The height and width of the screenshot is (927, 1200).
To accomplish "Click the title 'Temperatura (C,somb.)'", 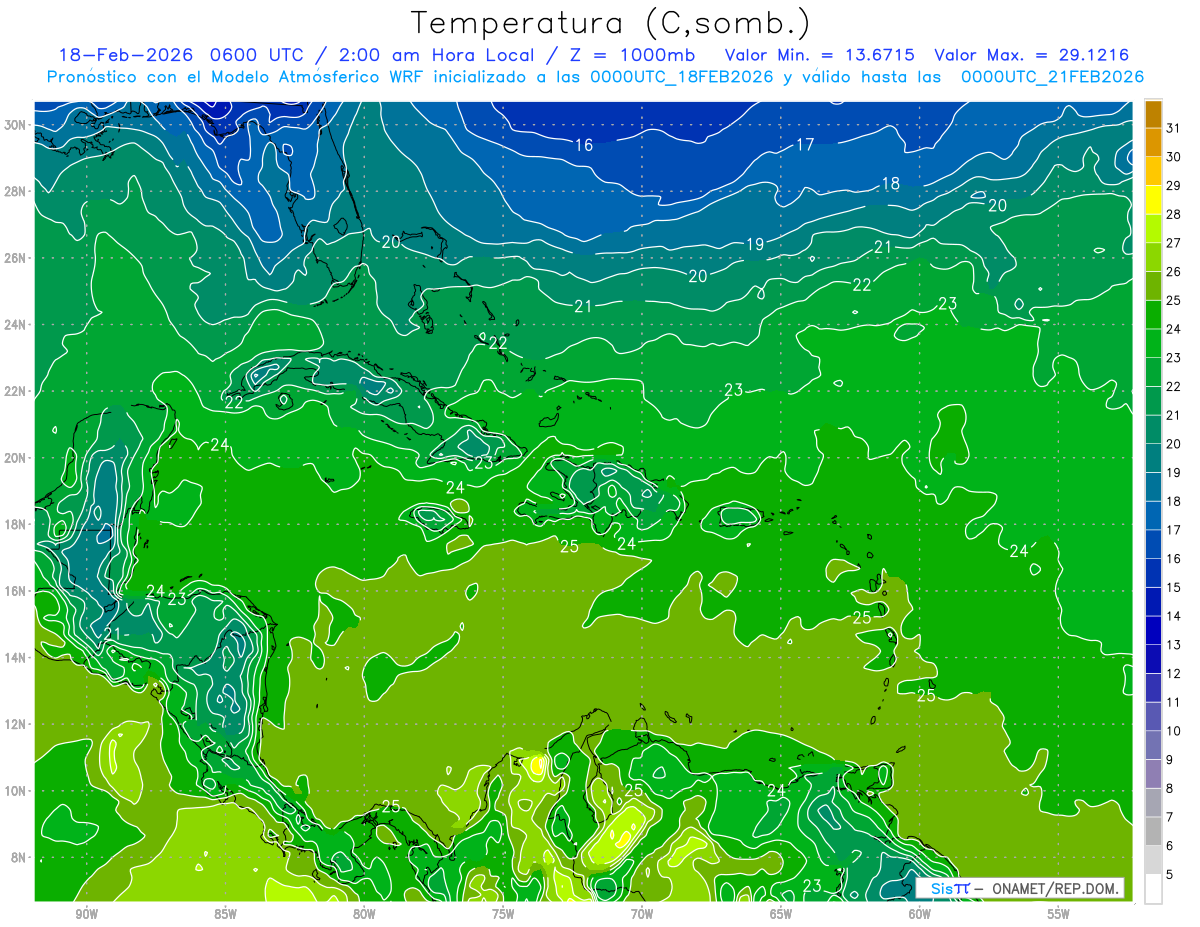I will 610,23.
